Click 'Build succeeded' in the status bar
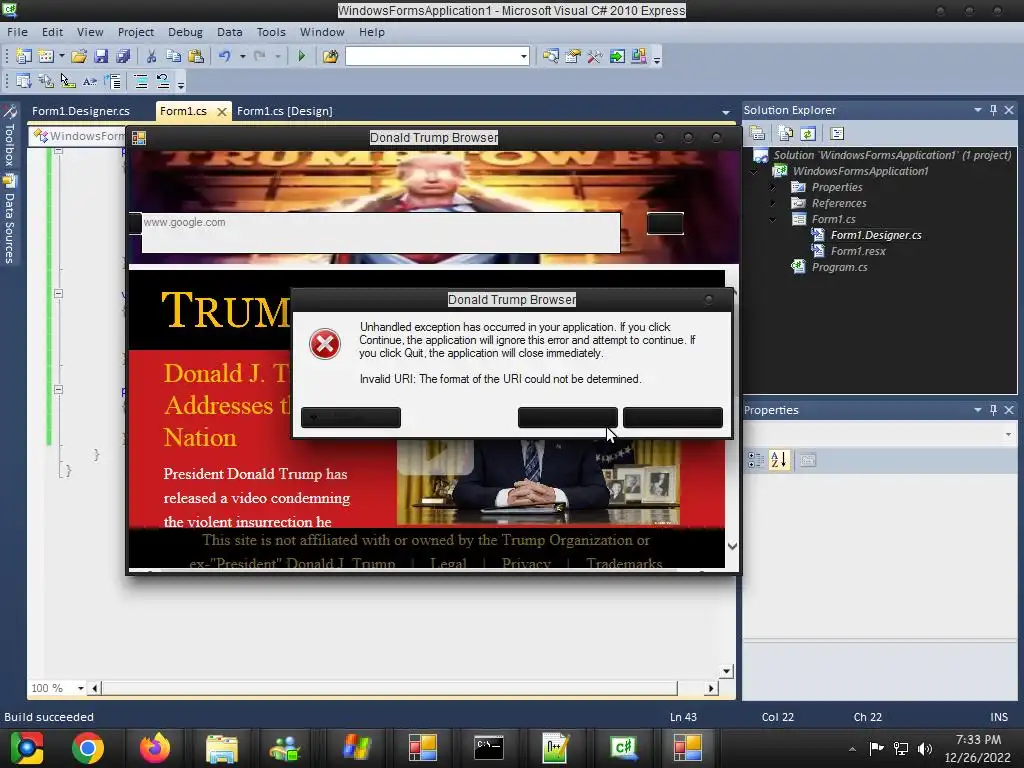This screenshot has width=1024, height=768. (x=49, y=717)
